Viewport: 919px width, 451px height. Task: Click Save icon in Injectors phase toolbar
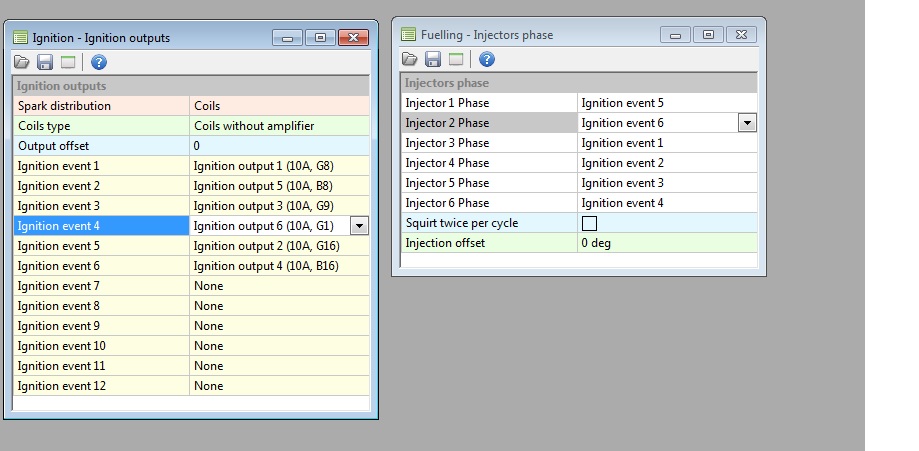433,59
